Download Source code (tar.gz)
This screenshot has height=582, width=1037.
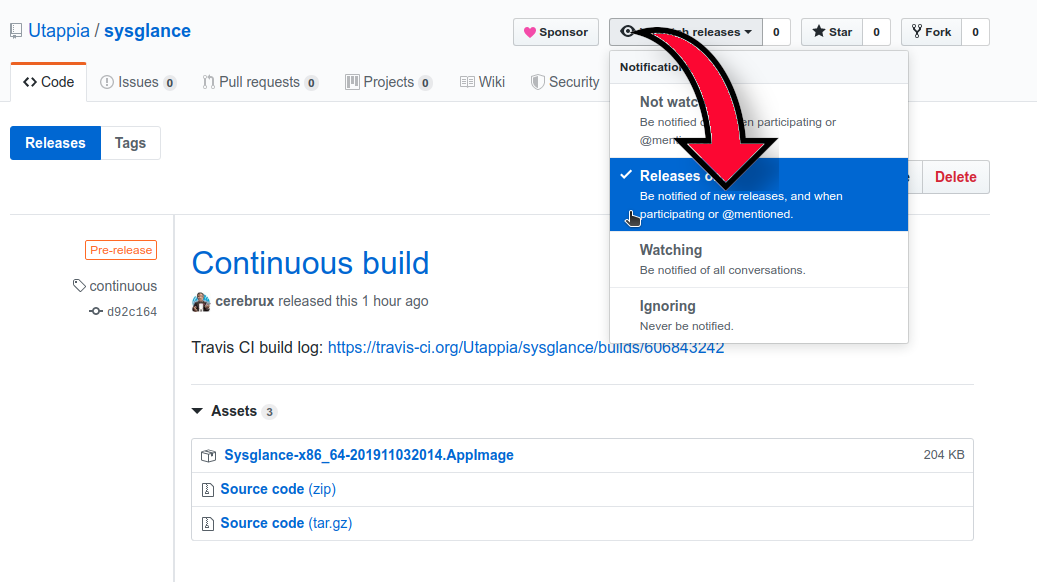[x=286, y=523]
